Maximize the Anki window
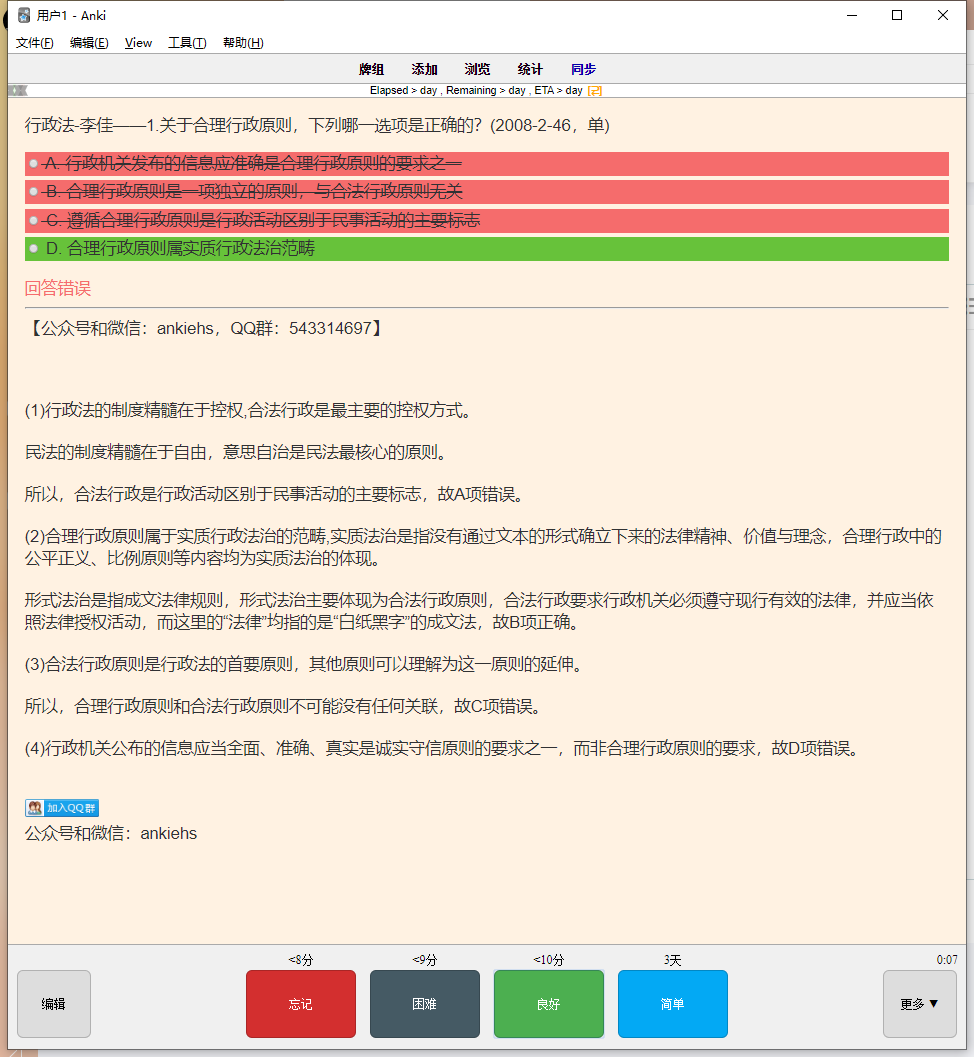This screenshot has width=974, height=1057. click(897, 15)
